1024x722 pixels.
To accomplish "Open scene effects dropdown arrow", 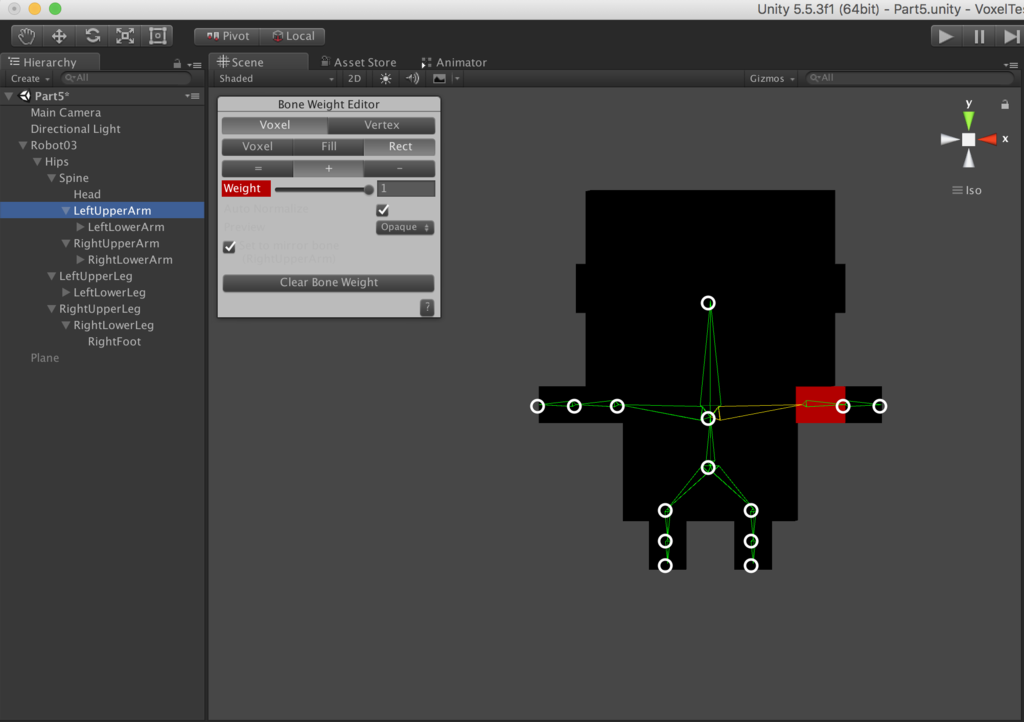I will pos(457,78).
